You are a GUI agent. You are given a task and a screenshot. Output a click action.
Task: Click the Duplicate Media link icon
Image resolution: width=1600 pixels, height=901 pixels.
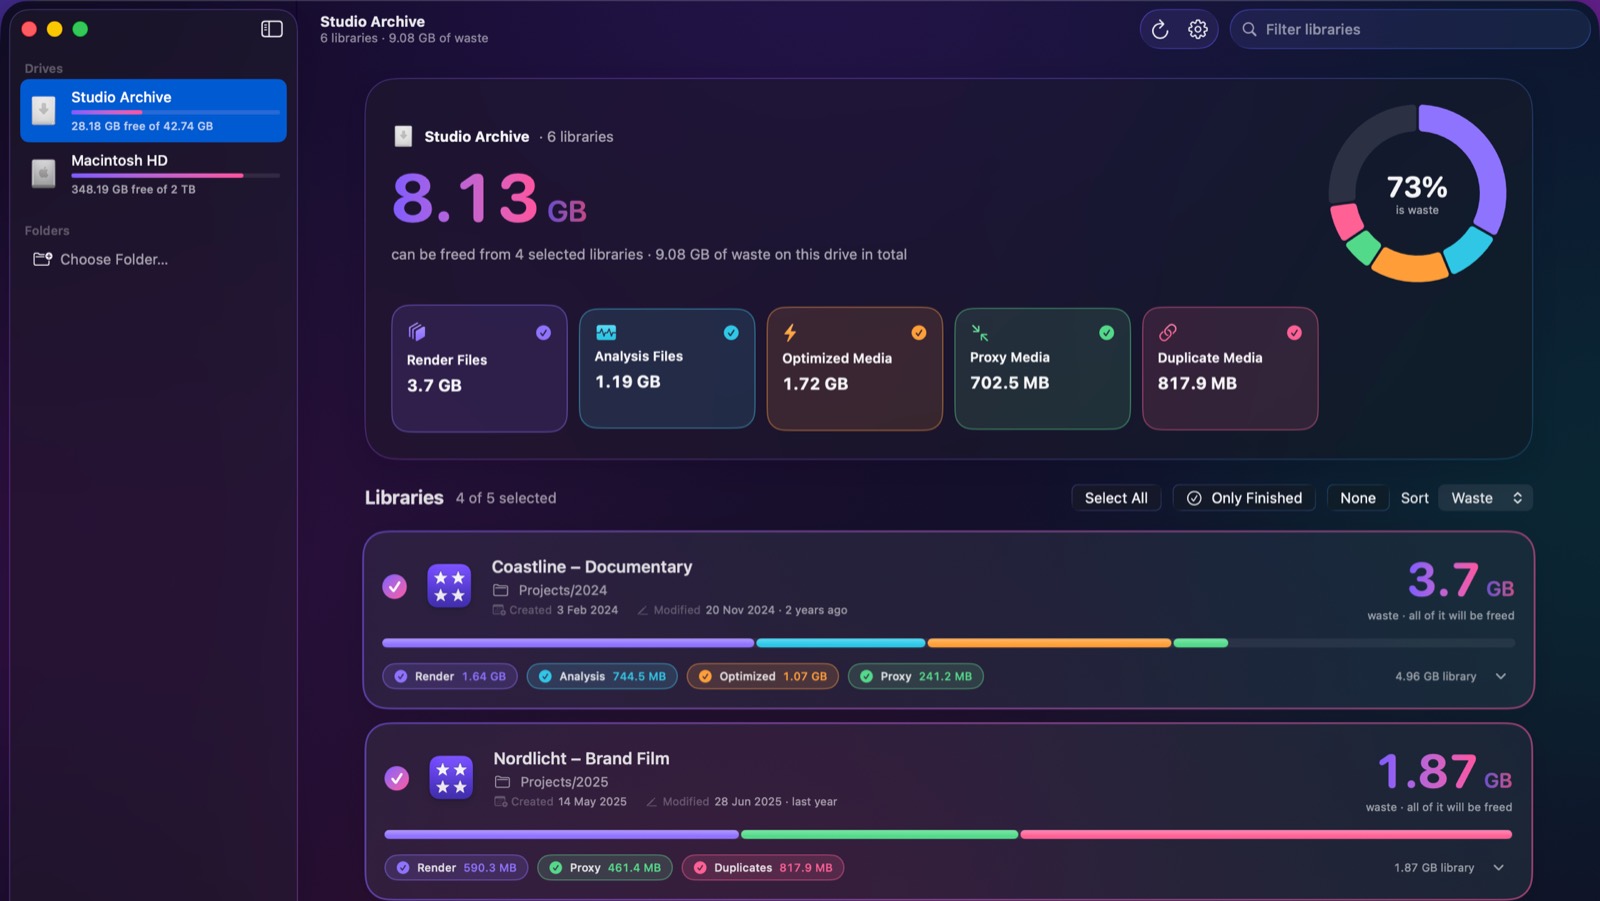coord(1167,333)
